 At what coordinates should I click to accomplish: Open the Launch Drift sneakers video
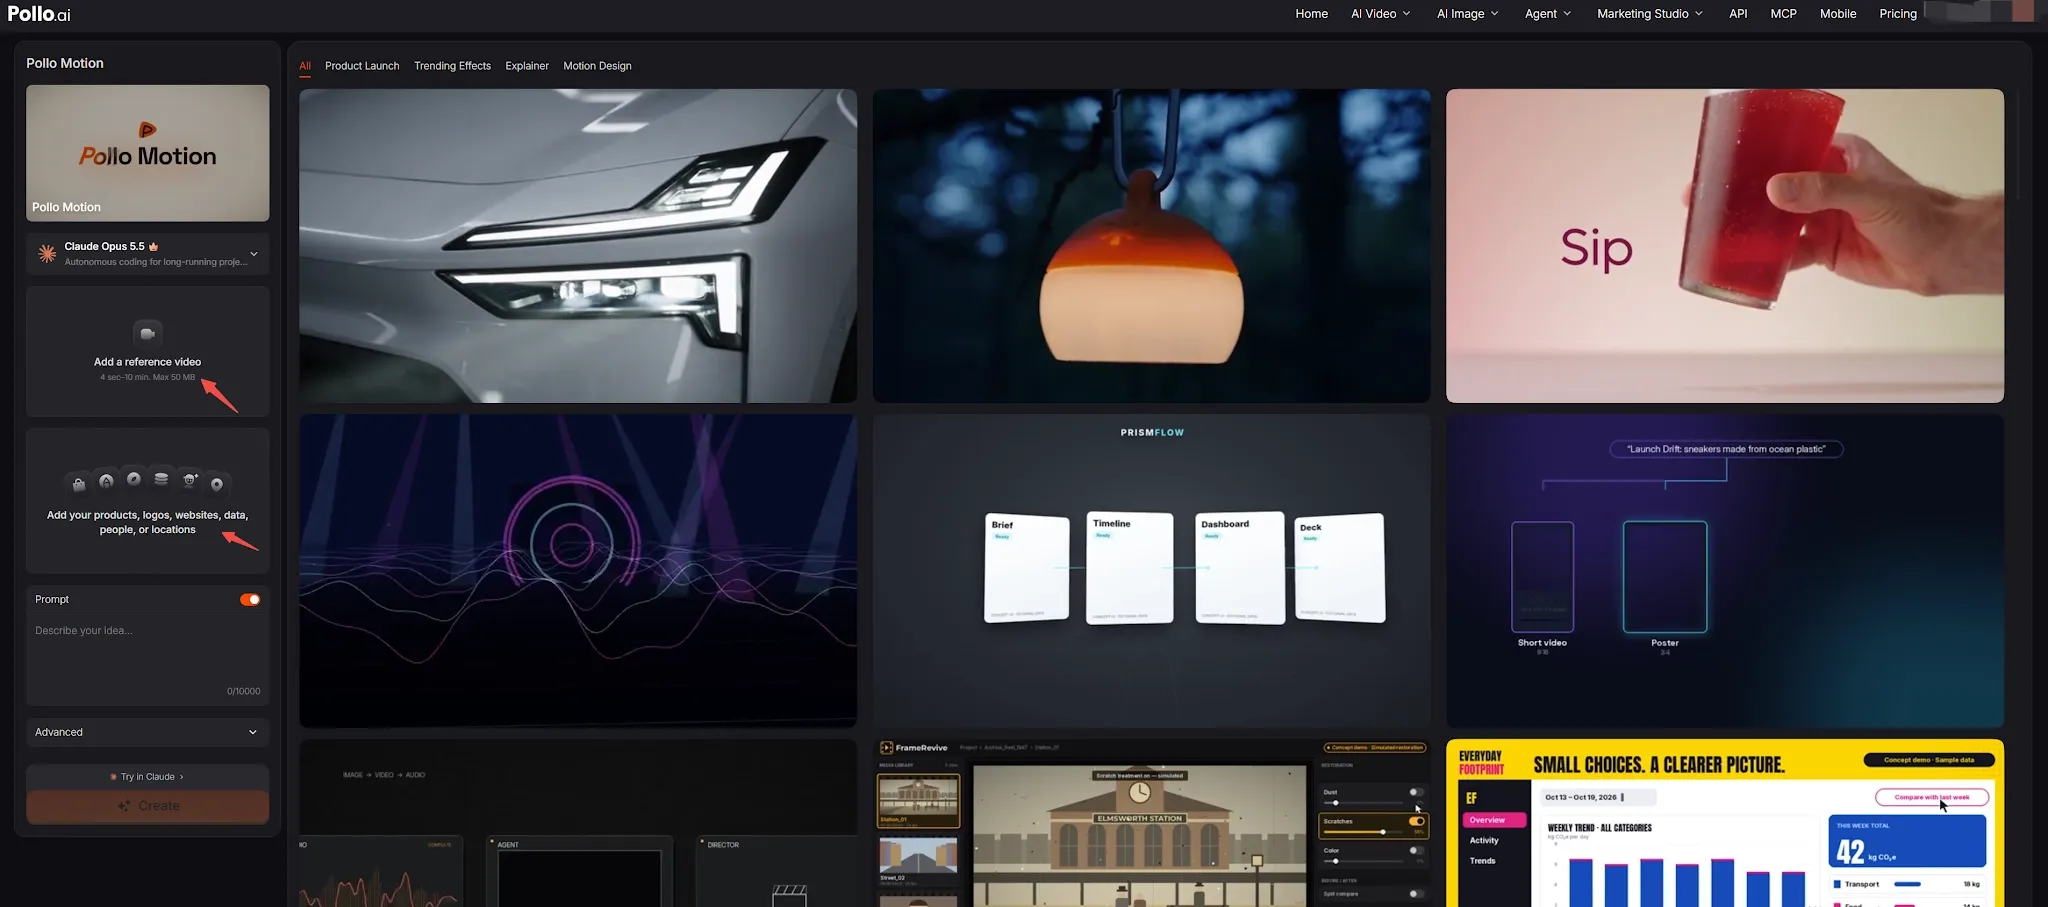[1725, 571]
